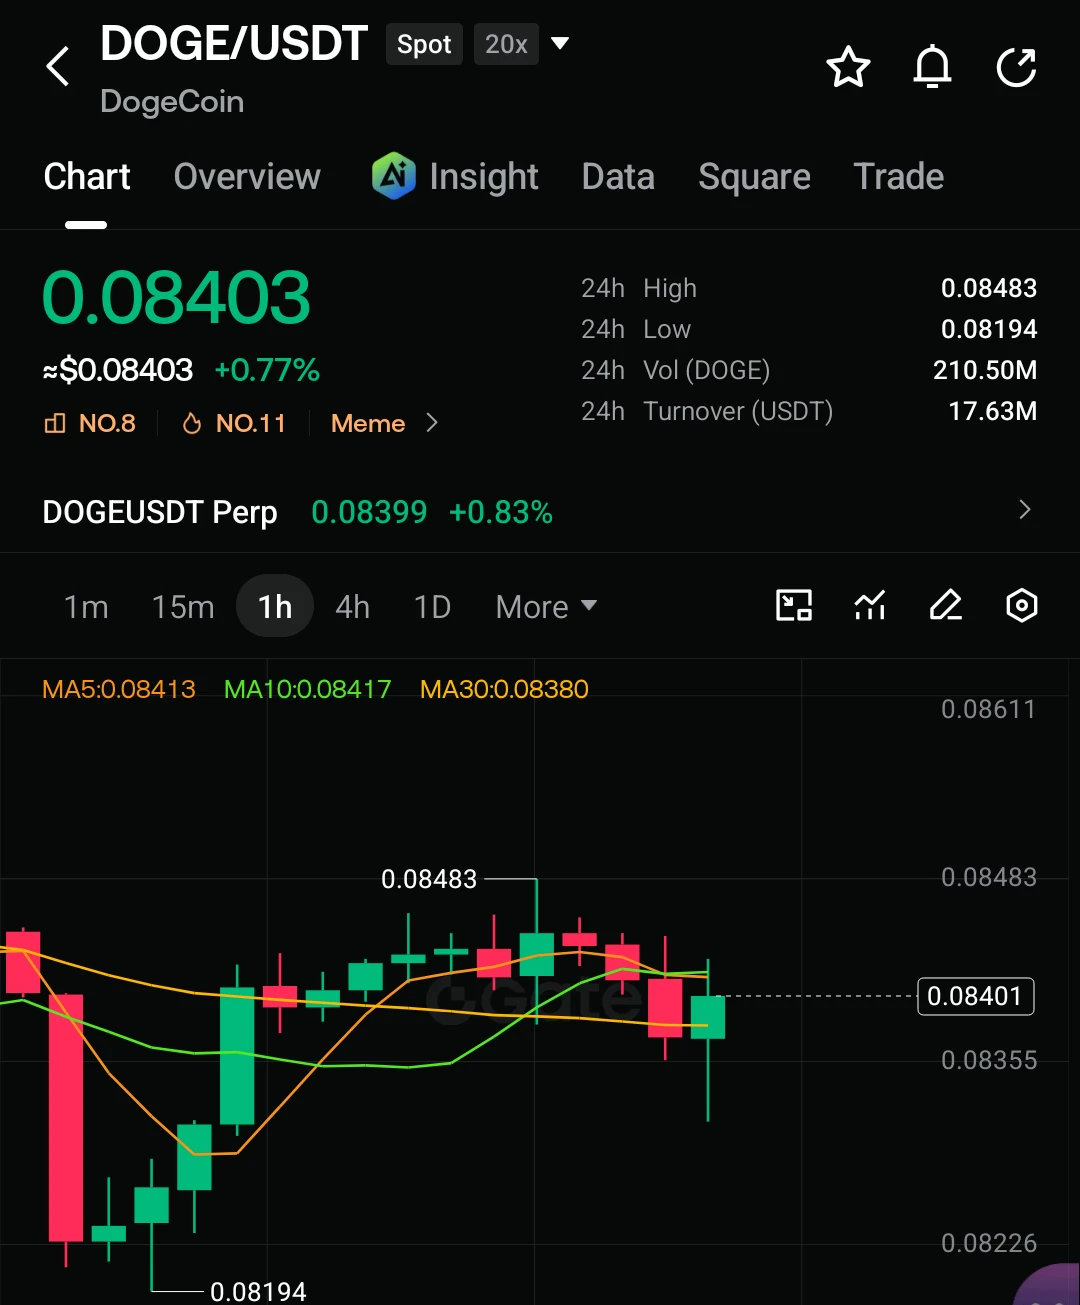Image resolution: width=1080 pixels, height=1305 pixels.
Task: Tap the chart high label 0.08483
Action: coord(429,879)
